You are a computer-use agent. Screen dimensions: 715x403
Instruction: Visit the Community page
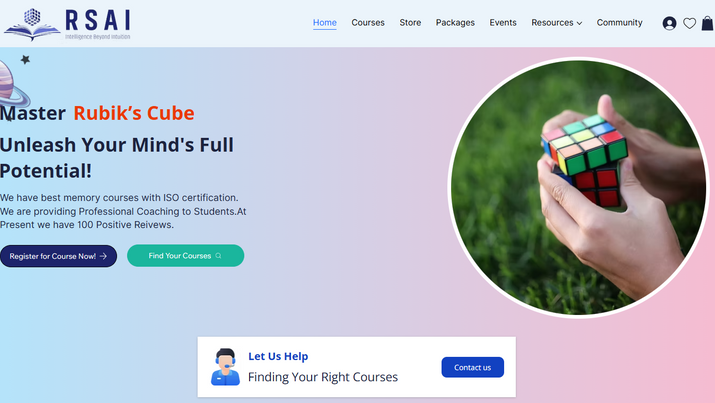pyautogui.click(x=620, y=22)
